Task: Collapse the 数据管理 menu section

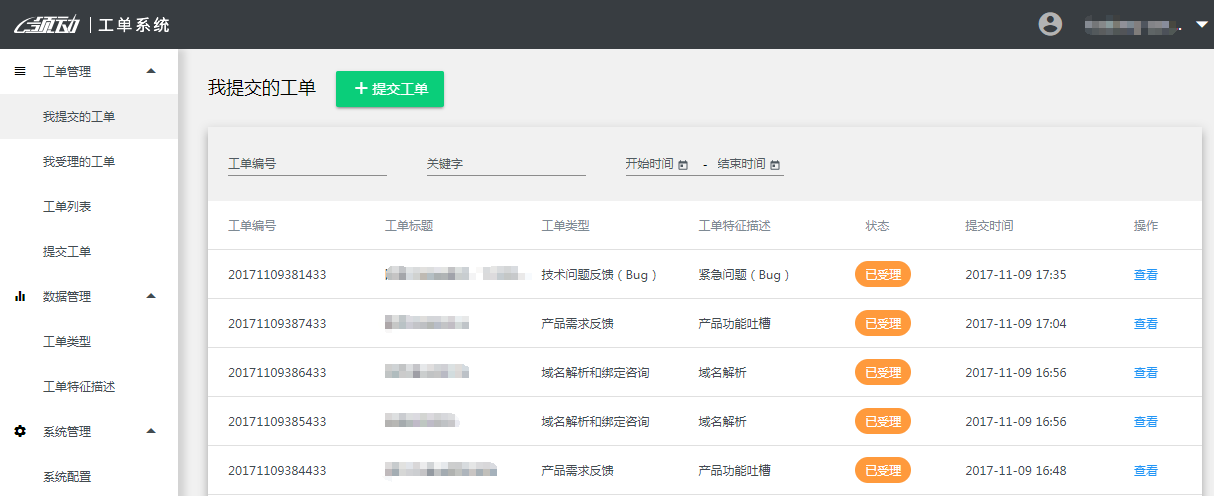Action: point(151,296)
